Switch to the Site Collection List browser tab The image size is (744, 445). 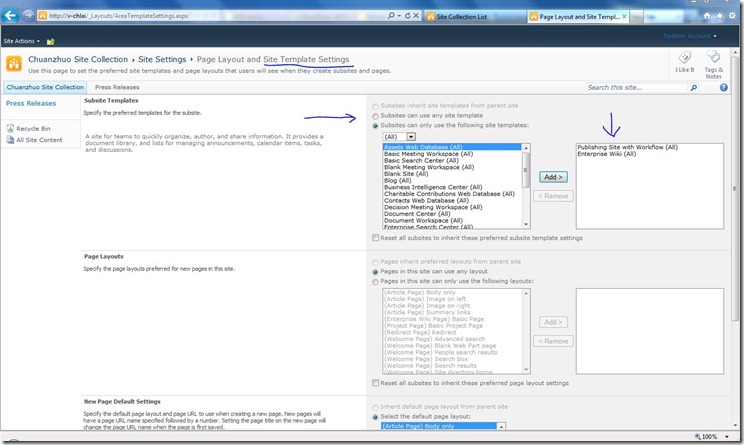click(x=475, y=17)
